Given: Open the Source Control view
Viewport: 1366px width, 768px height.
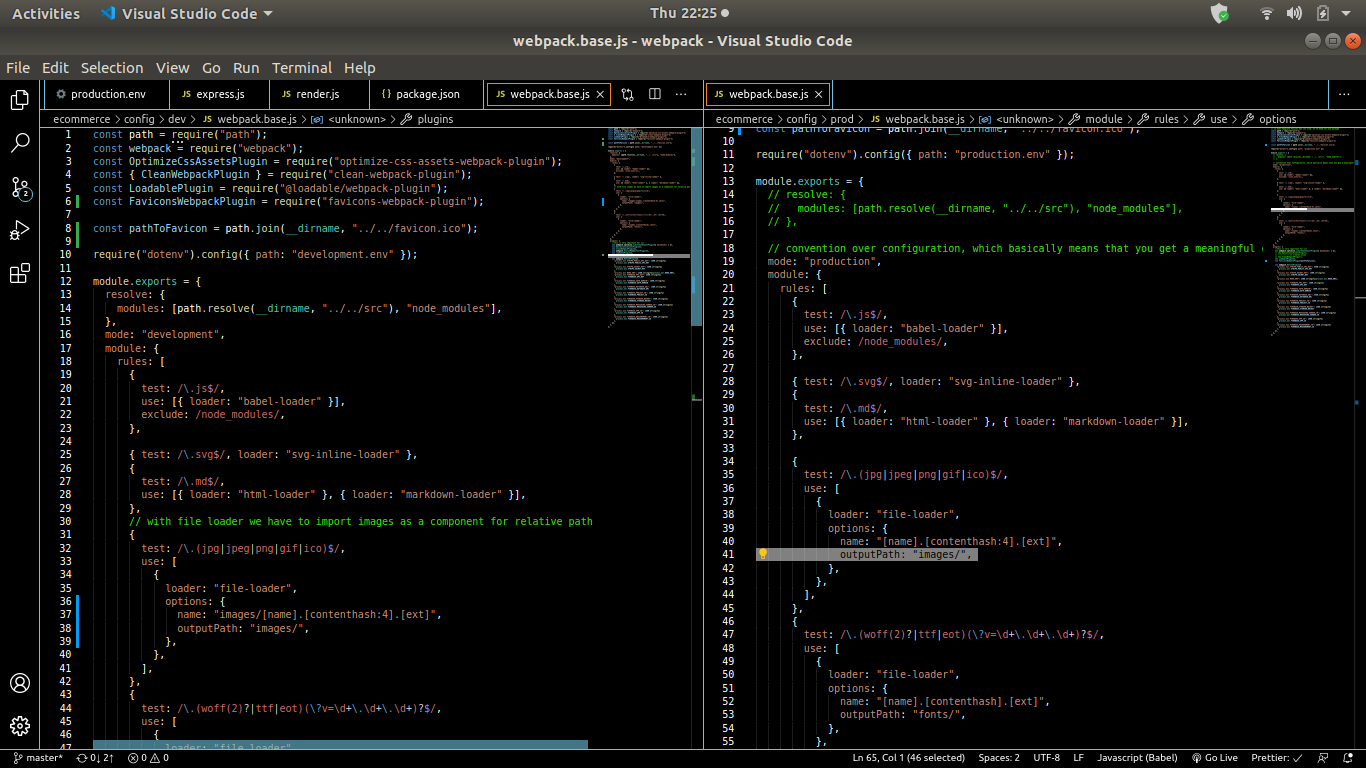Looking at the screenshot, I should (x=20, y=187).
